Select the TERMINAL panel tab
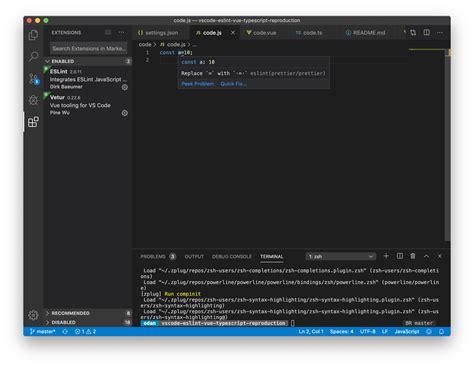Screen dimensions: 474x367 (272, 256)
